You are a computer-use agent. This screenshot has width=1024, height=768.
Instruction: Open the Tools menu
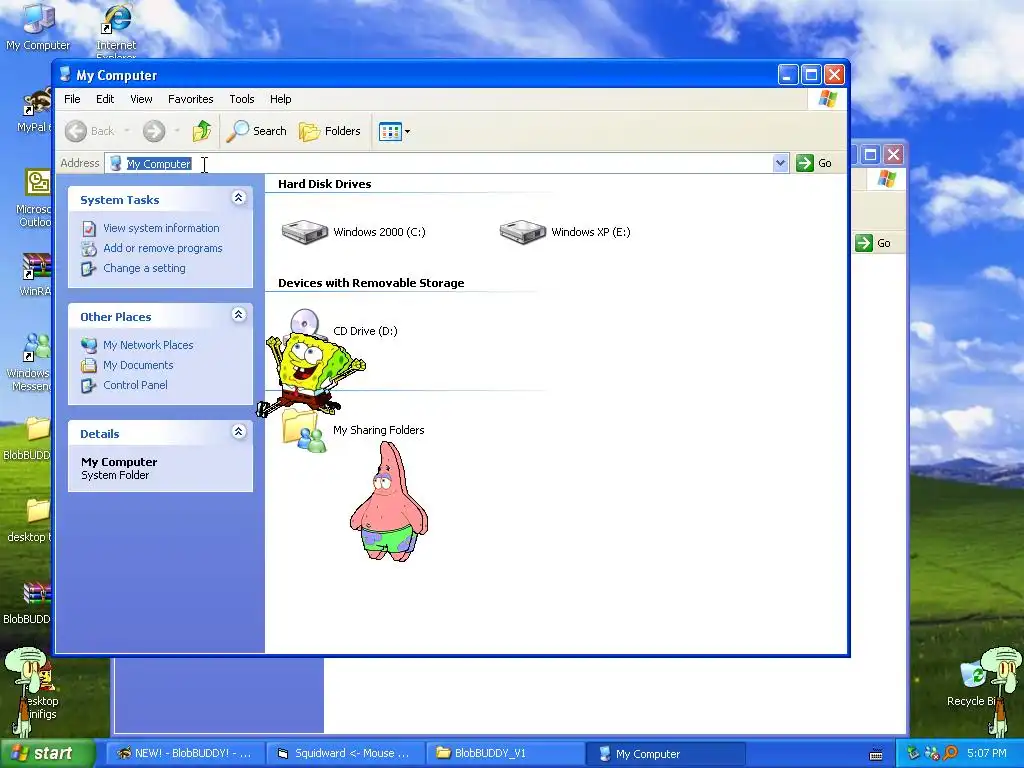pyautogui.click(x=242, y=99)
